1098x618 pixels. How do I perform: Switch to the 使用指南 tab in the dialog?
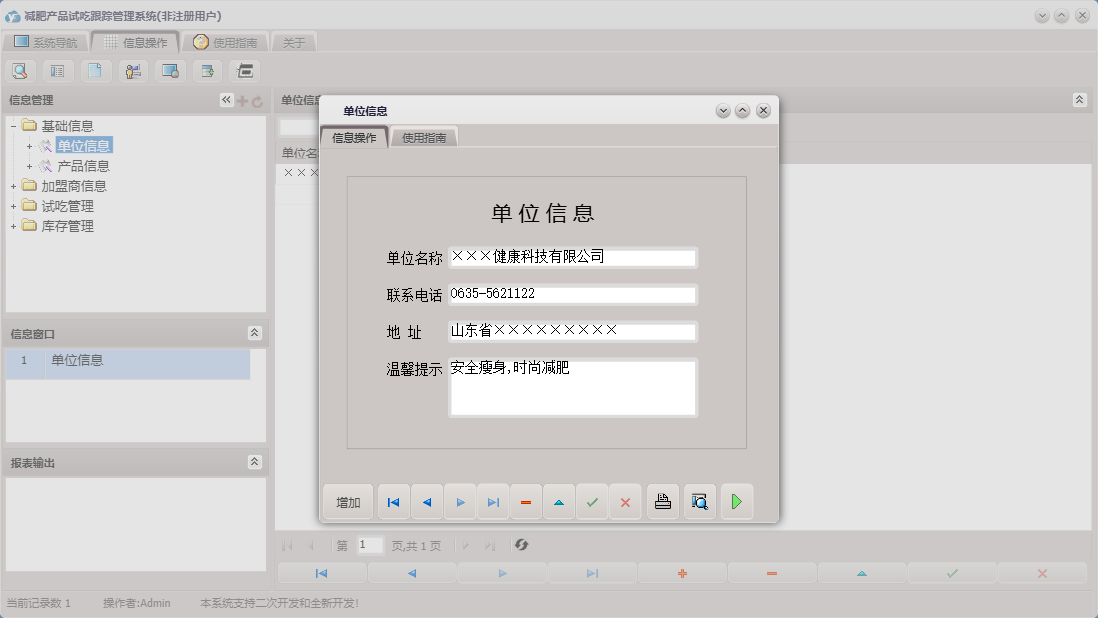423,136
